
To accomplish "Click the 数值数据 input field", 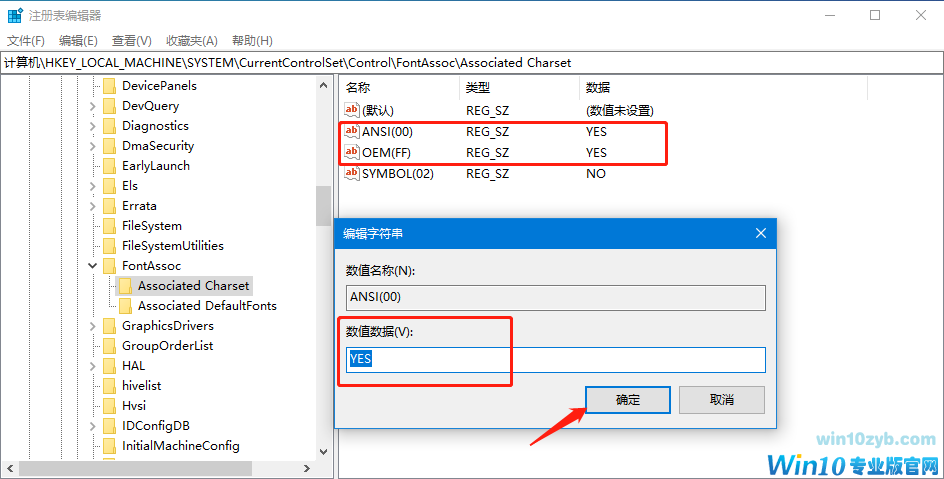I will pos(556,360).
